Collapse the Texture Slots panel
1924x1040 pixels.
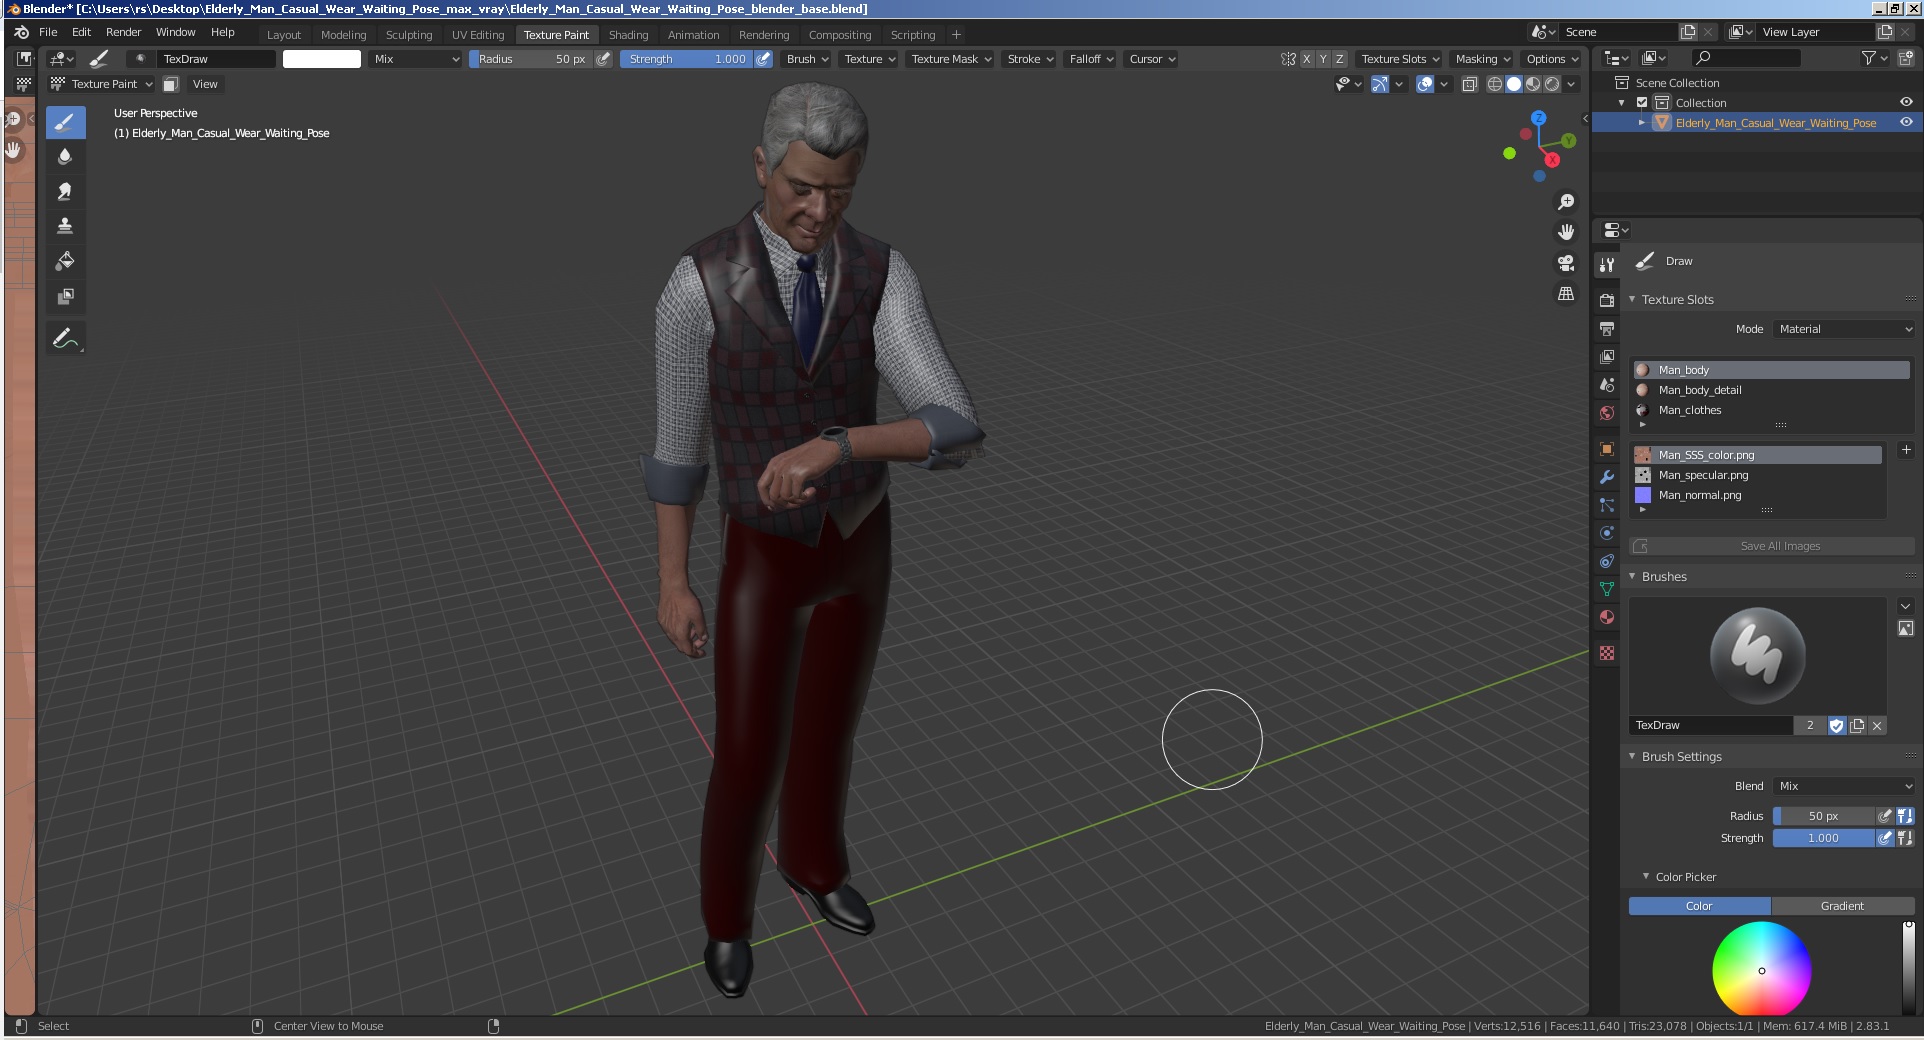1632,300
